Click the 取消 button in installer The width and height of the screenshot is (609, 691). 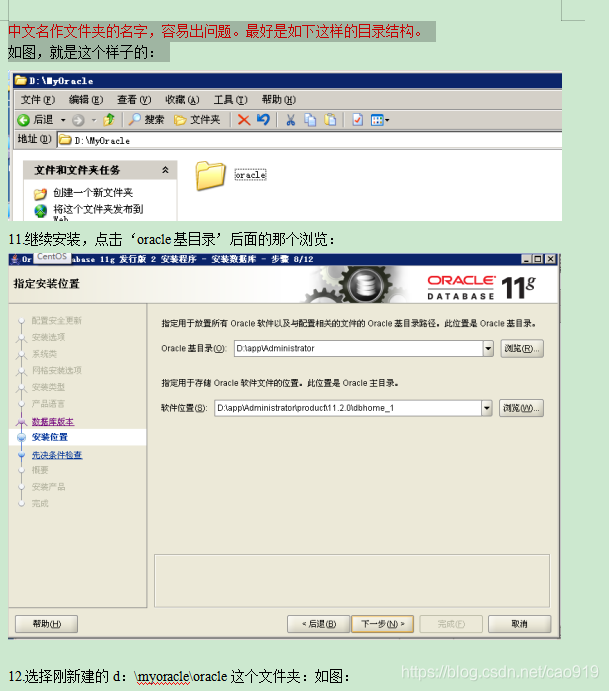[520, 624]
